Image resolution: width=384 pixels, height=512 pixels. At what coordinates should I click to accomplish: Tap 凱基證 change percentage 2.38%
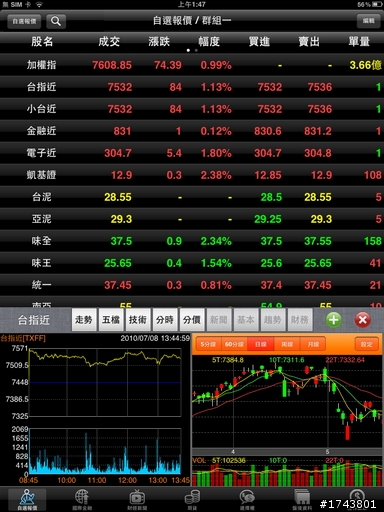click(216, 175)
